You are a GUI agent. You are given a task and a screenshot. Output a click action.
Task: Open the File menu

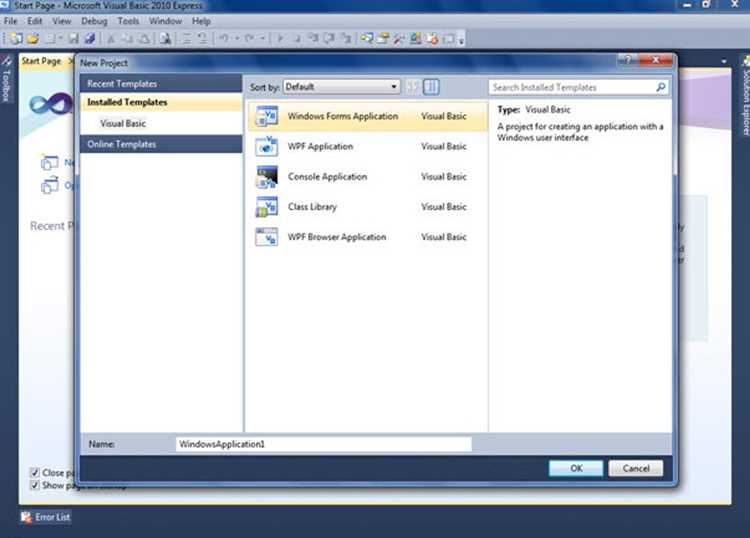(11, 21)
